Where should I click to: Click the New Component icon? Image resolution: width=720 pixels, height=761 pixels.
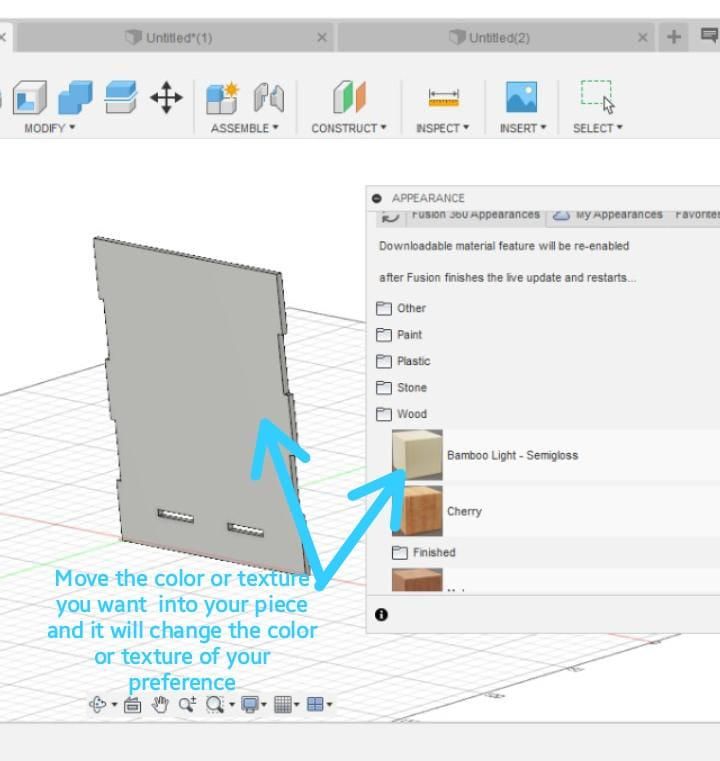(x=223, y=98)
